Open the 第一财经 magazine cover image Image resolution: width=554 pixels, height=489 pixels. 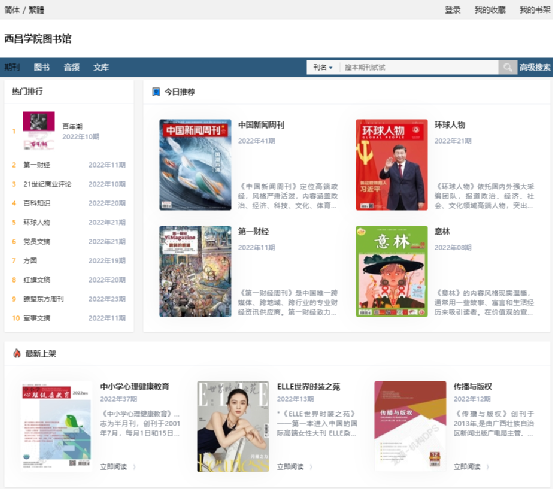(x=195, y=271)
